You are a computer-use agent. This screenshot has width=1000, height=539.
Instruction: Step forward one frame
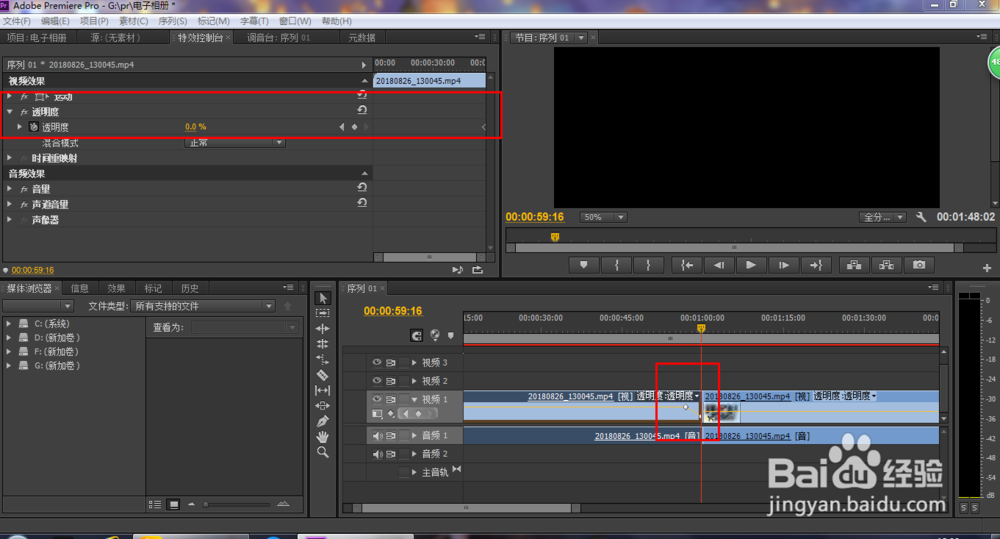(x=784, y=265)
